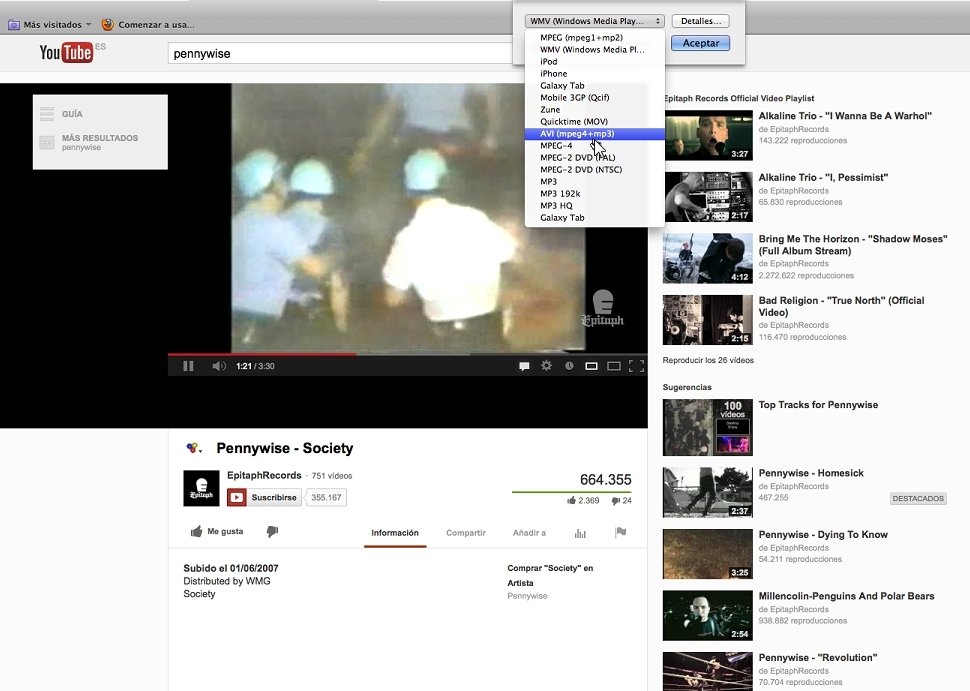Click the Watch Later clock icon

coord(569,366)
